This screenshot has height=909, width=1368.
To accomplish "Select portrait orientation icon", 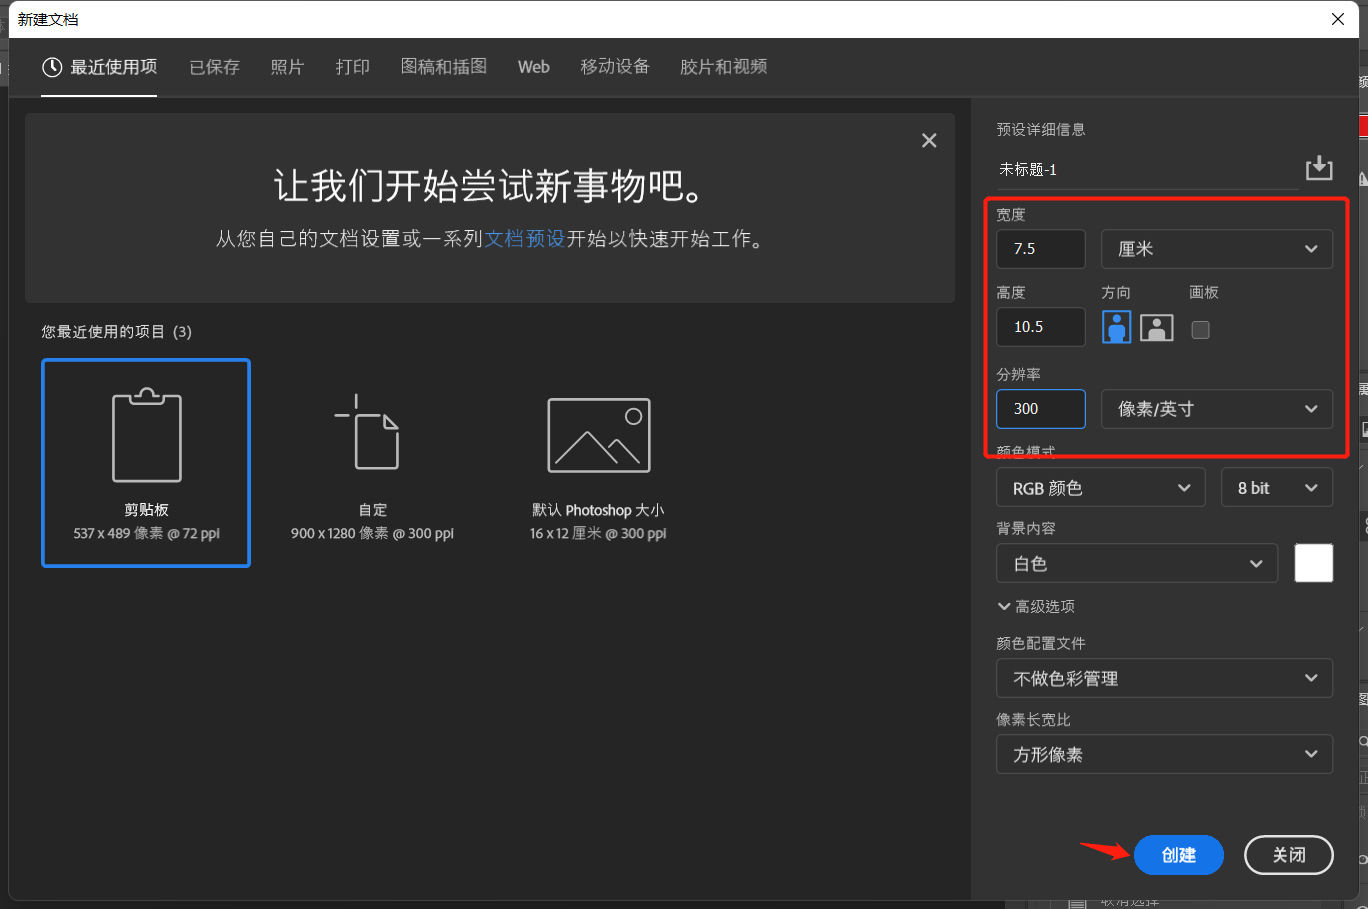I will pos(1116,328).
